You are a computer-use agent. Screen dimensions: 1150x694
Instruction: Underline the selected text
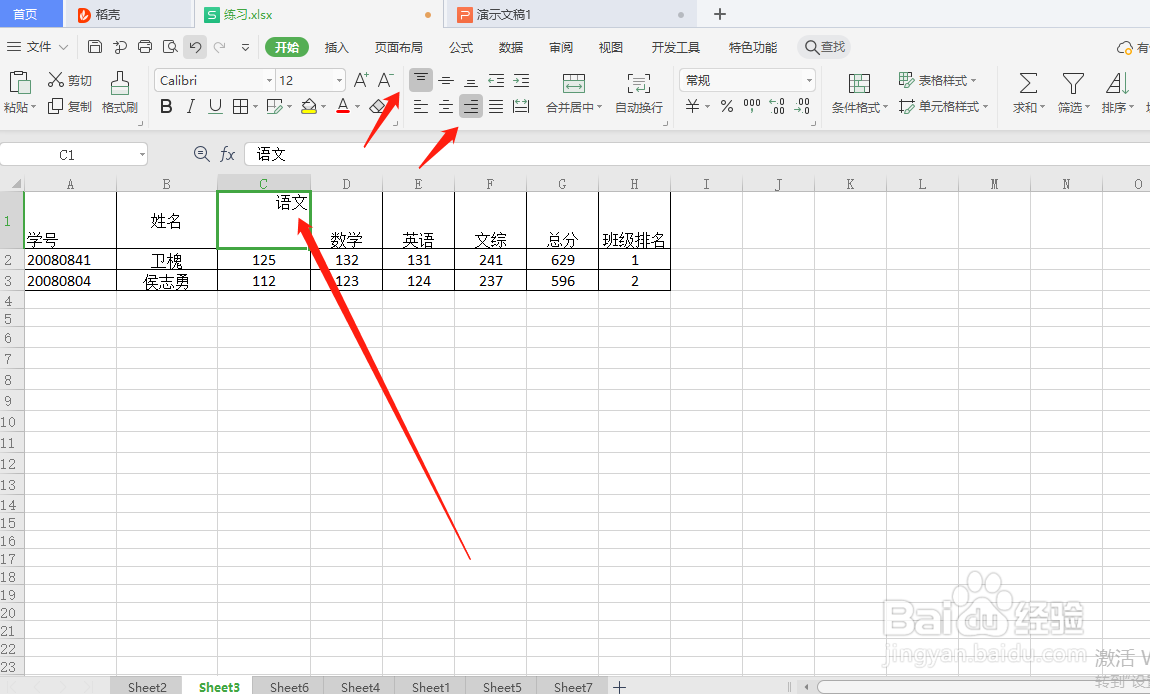(x=214, y=106)
